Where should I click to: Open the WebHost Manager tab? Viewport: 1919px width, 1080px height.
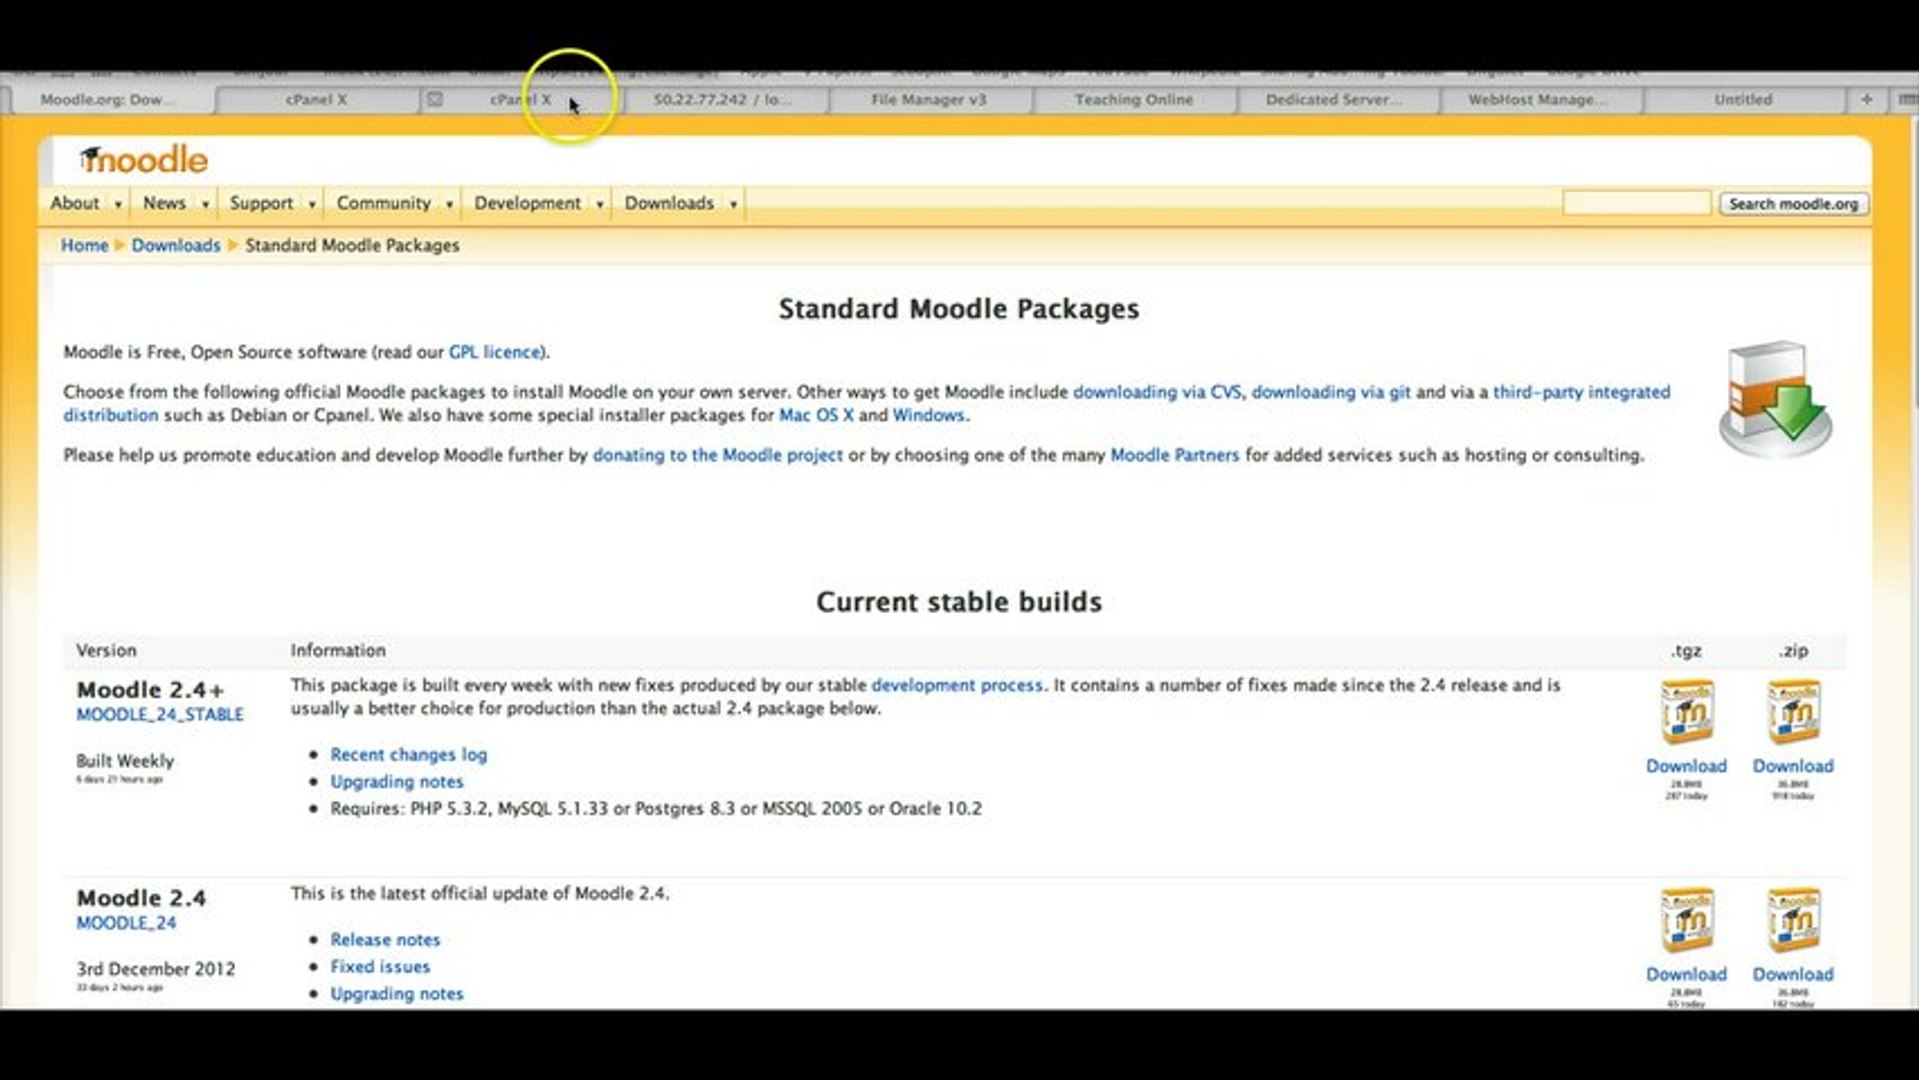coord(1537,99)
